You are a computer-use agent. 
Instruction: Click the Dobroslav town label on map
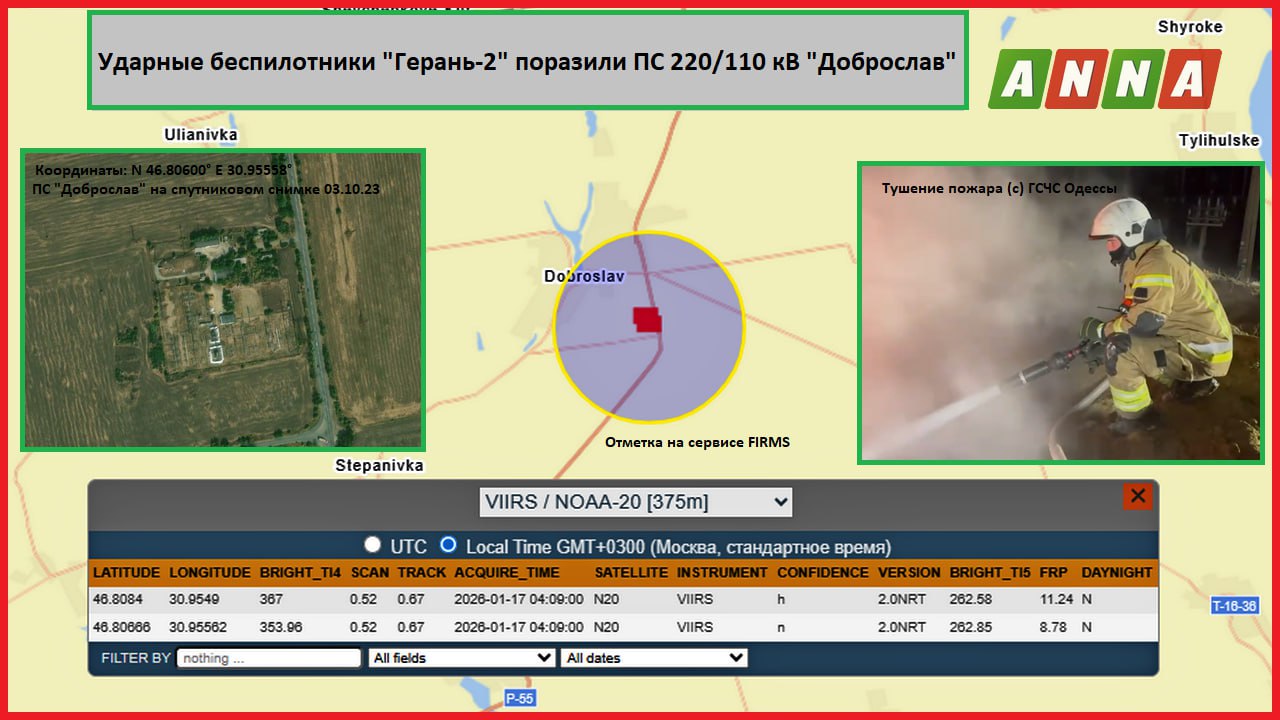coord(582,276)
